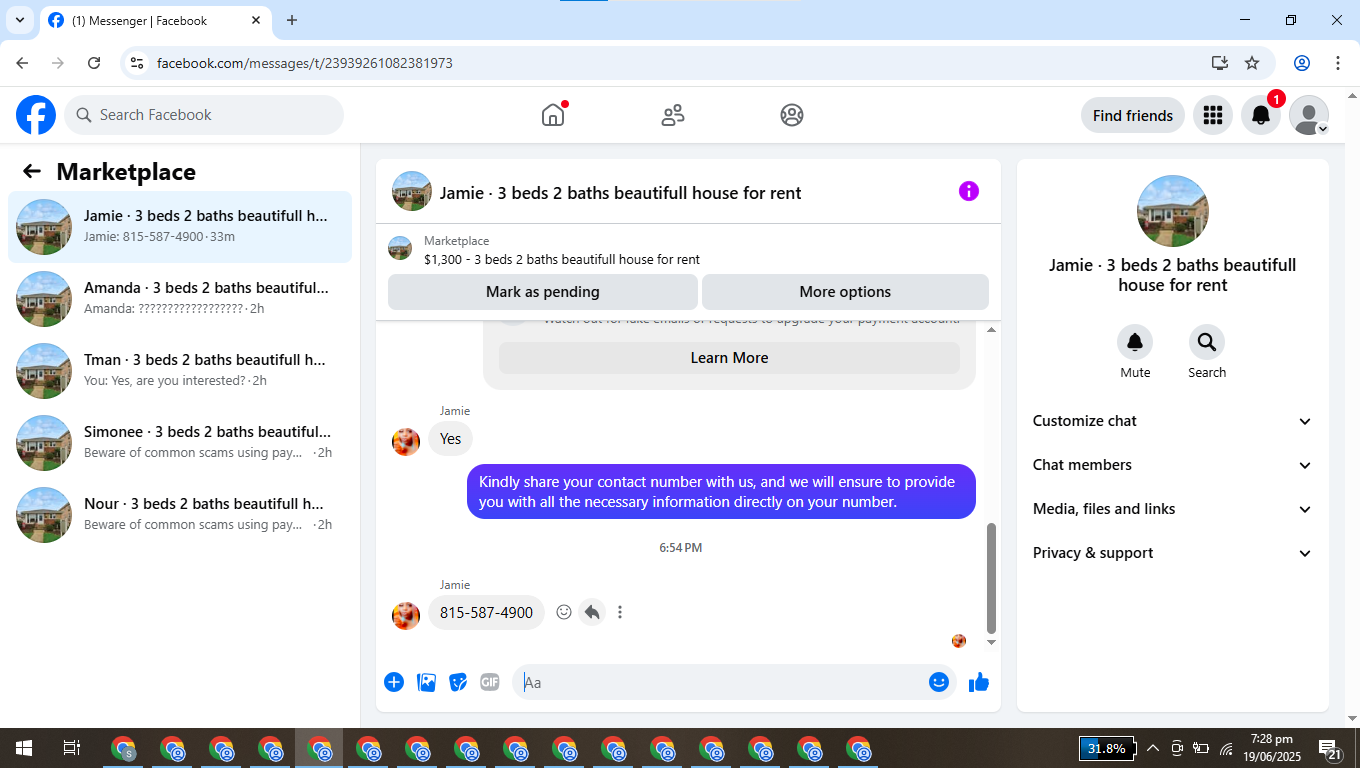Open more actions plus icon in composer
The width and height of the screenshot is (1360, 768).
tap(394, 682)
